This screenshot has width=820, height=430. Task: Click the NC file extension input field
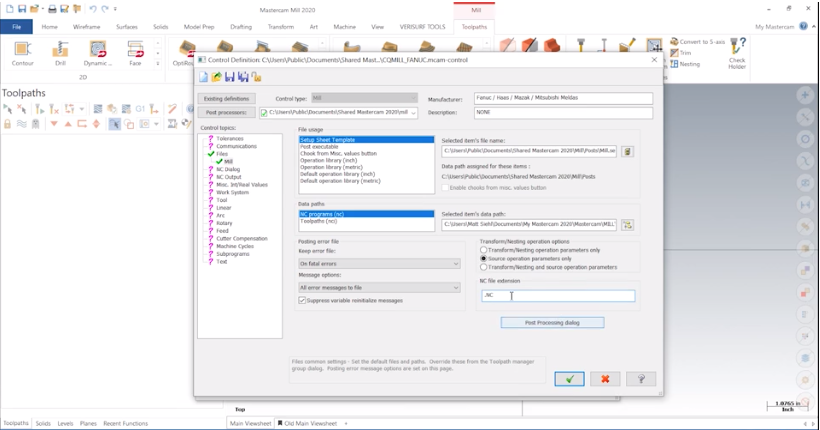click(x=558, y=296)
